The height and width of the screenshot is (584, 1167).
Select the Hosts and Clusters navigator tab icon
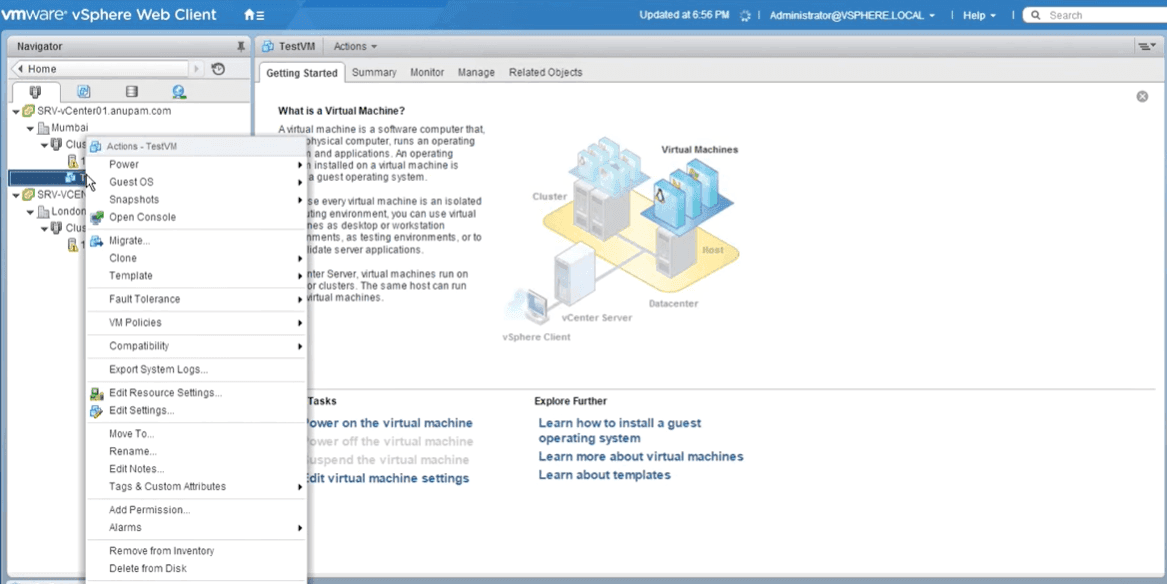point(35,92)
